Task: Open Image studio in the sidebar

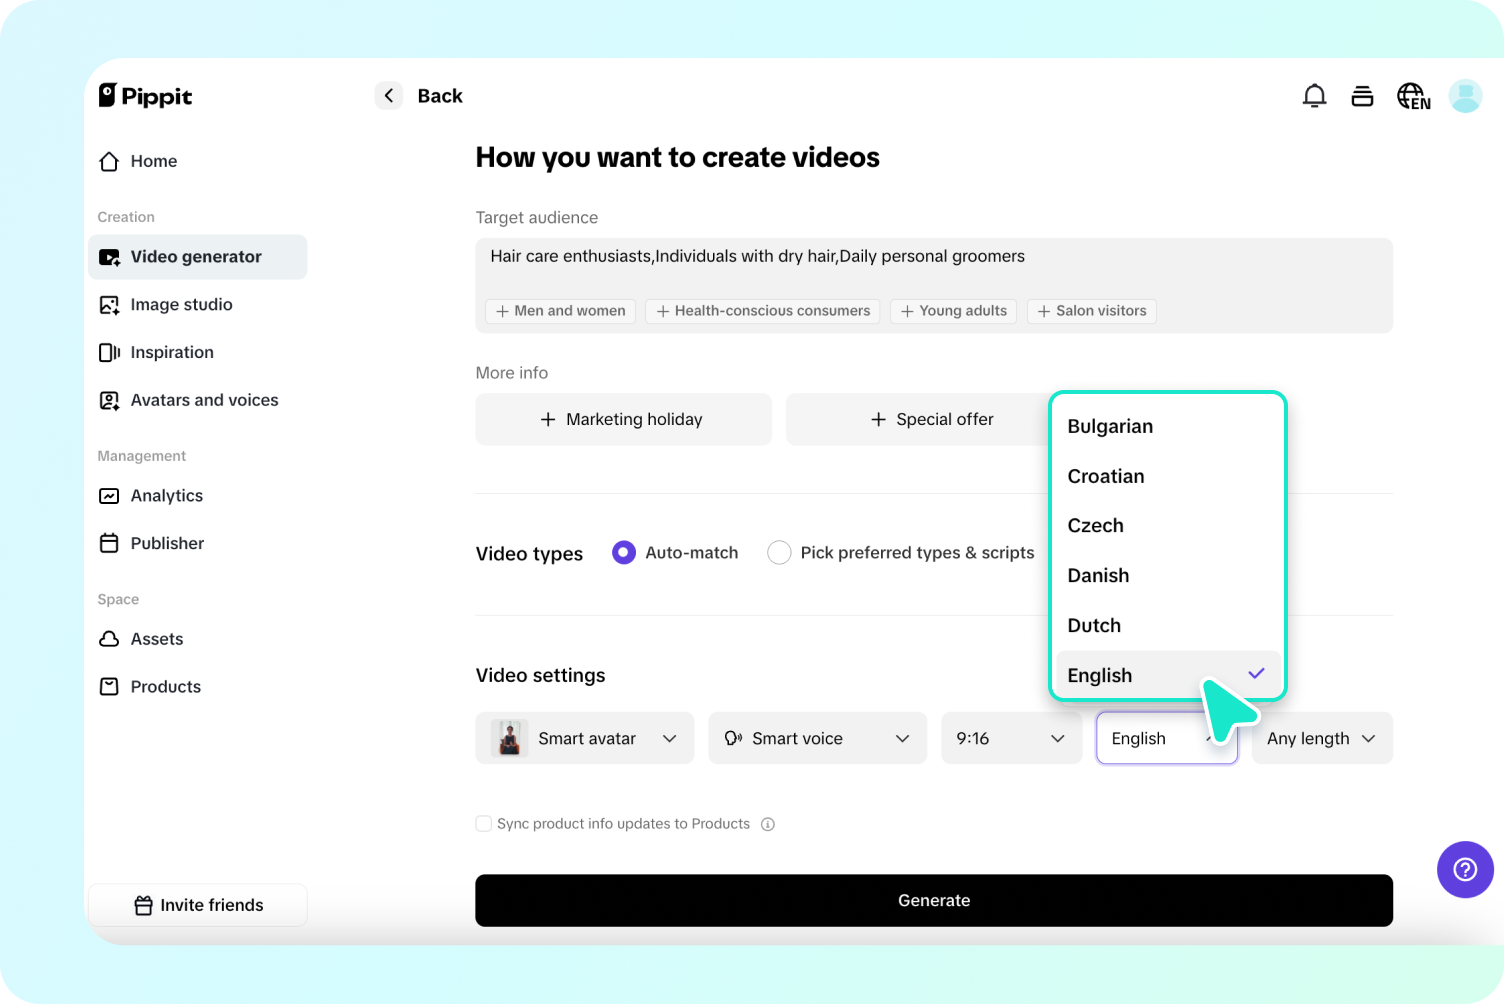Action: click(x=197, y=305)
